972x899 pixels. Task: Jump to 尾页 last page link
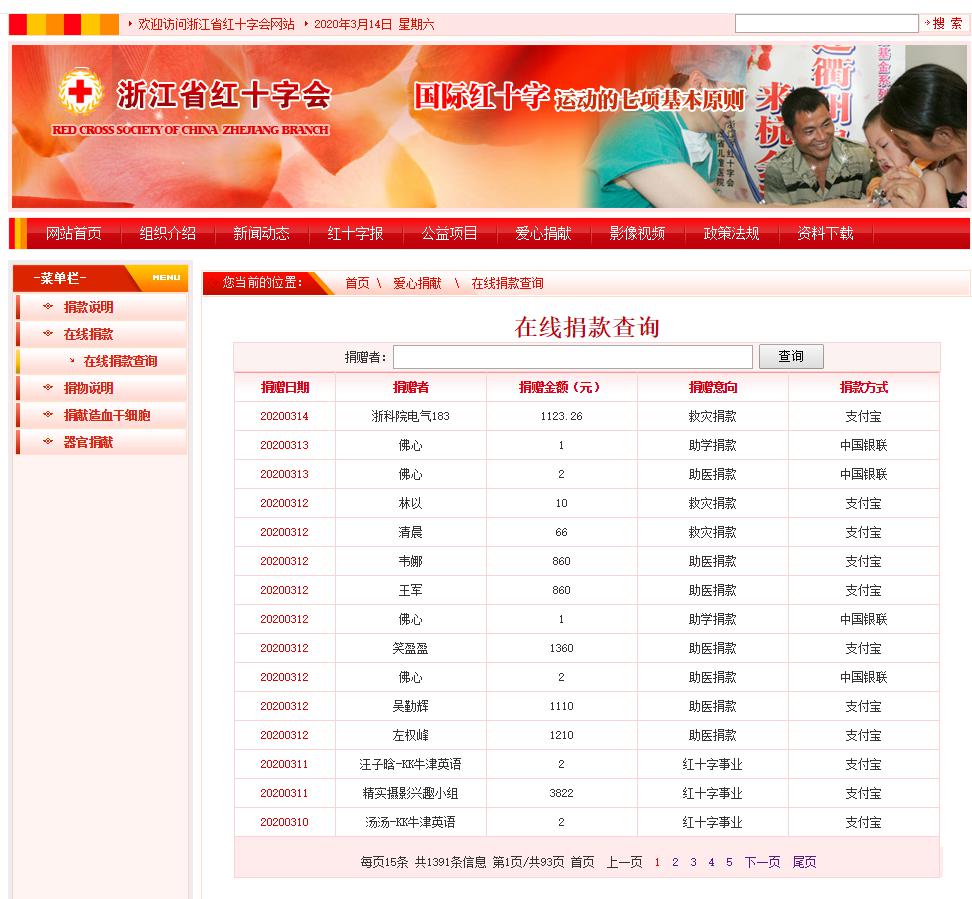click(804, 862)
